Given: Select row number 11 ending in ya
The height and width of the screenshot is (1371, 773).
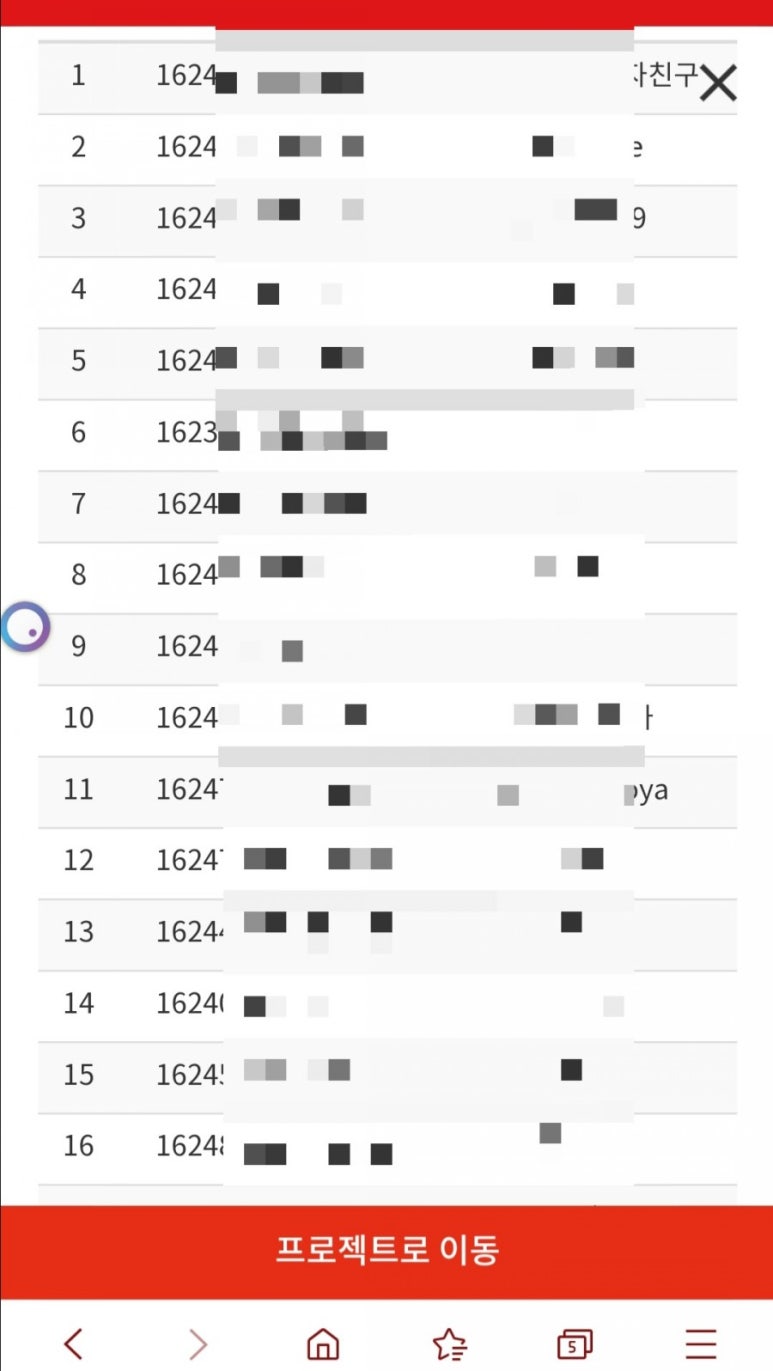Looking at the screenshot, I should pos(388,791).
